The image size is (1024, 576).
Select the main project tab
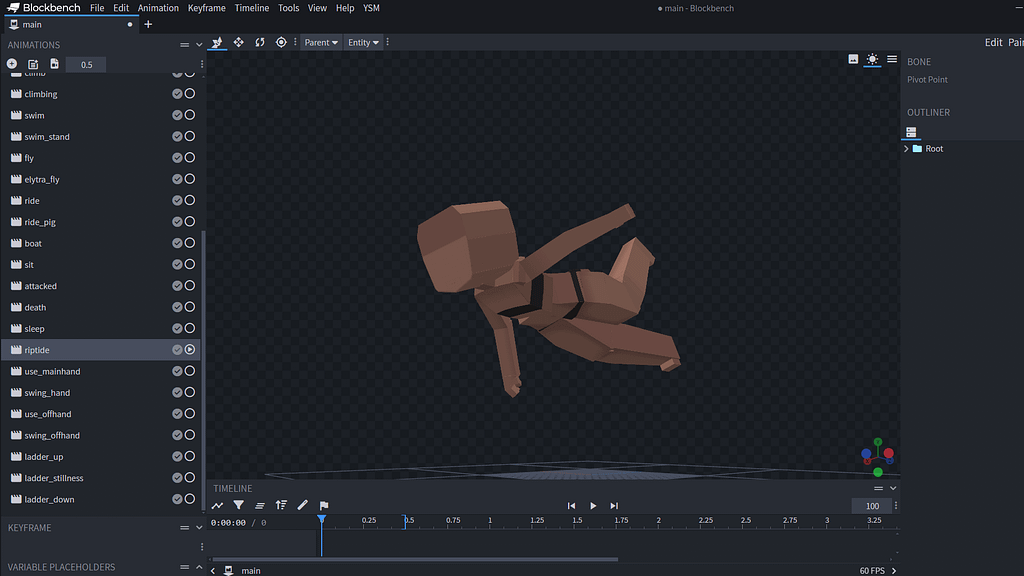71,25
